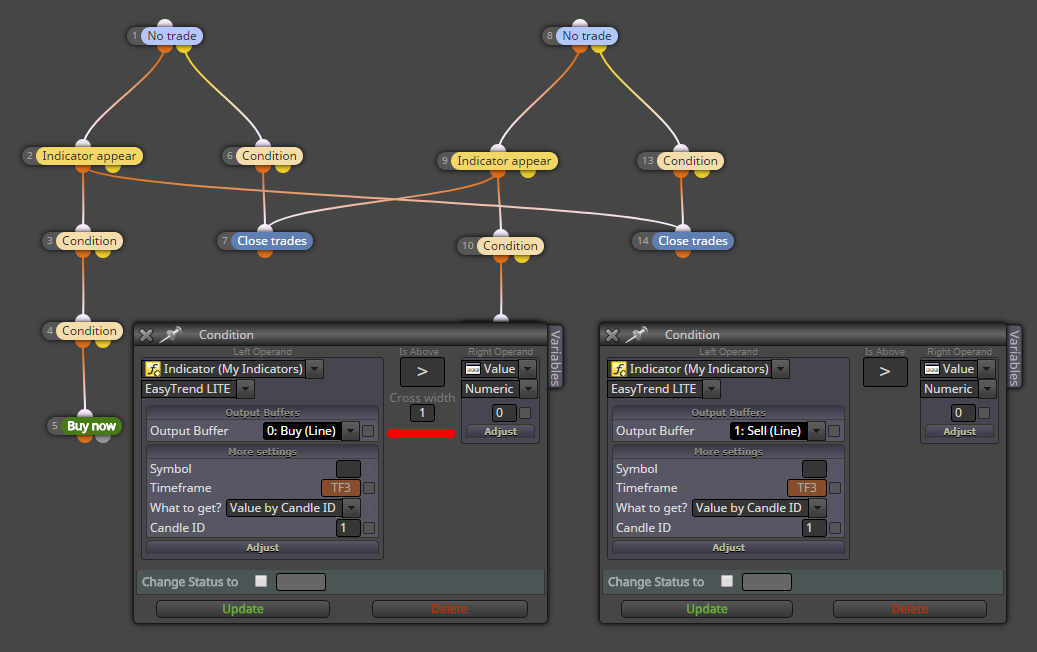Open right panel What to get dropdown
1037x652 pixels.
[x=818, y=508]
